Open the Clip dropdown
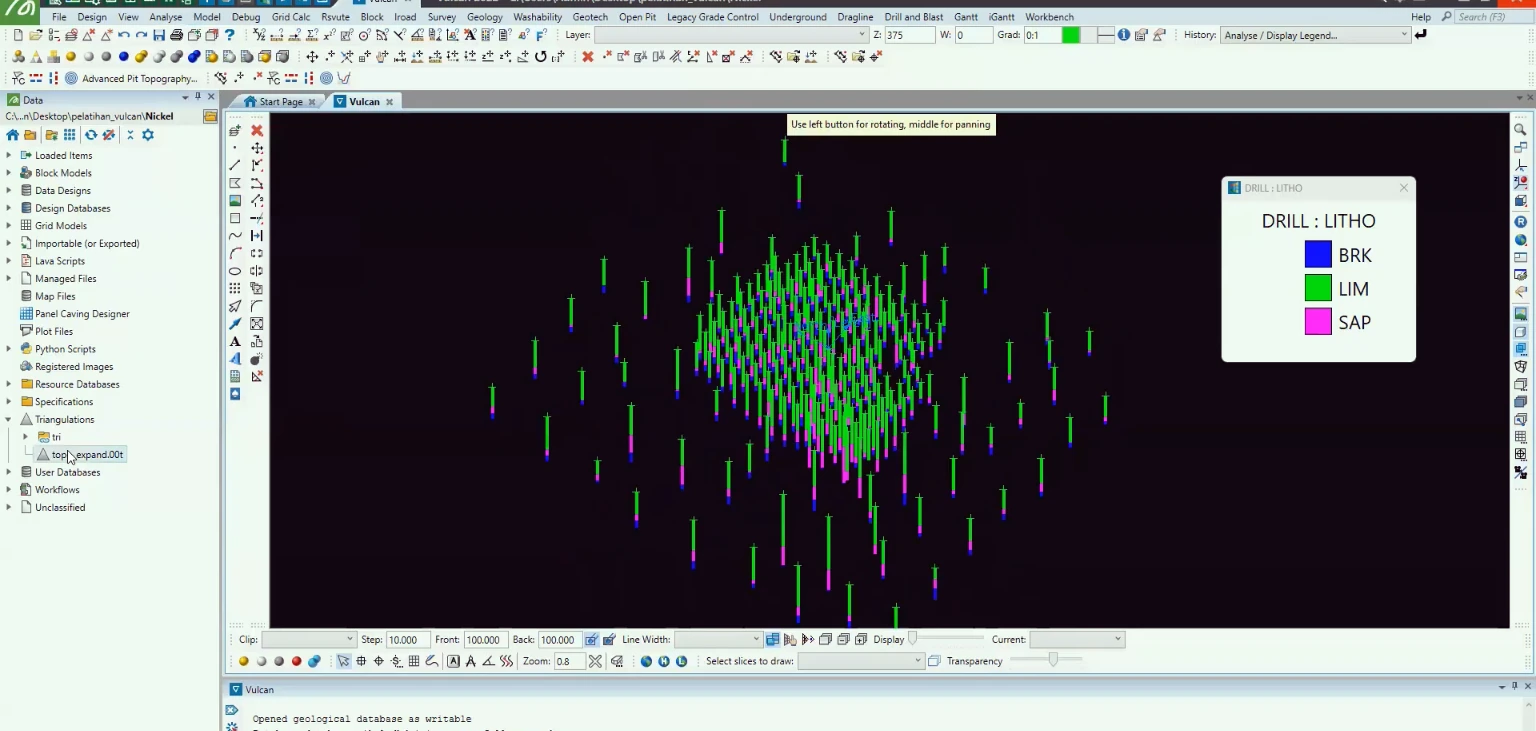Viewport: 1536px width, 731px height. [x=308, y=640]
